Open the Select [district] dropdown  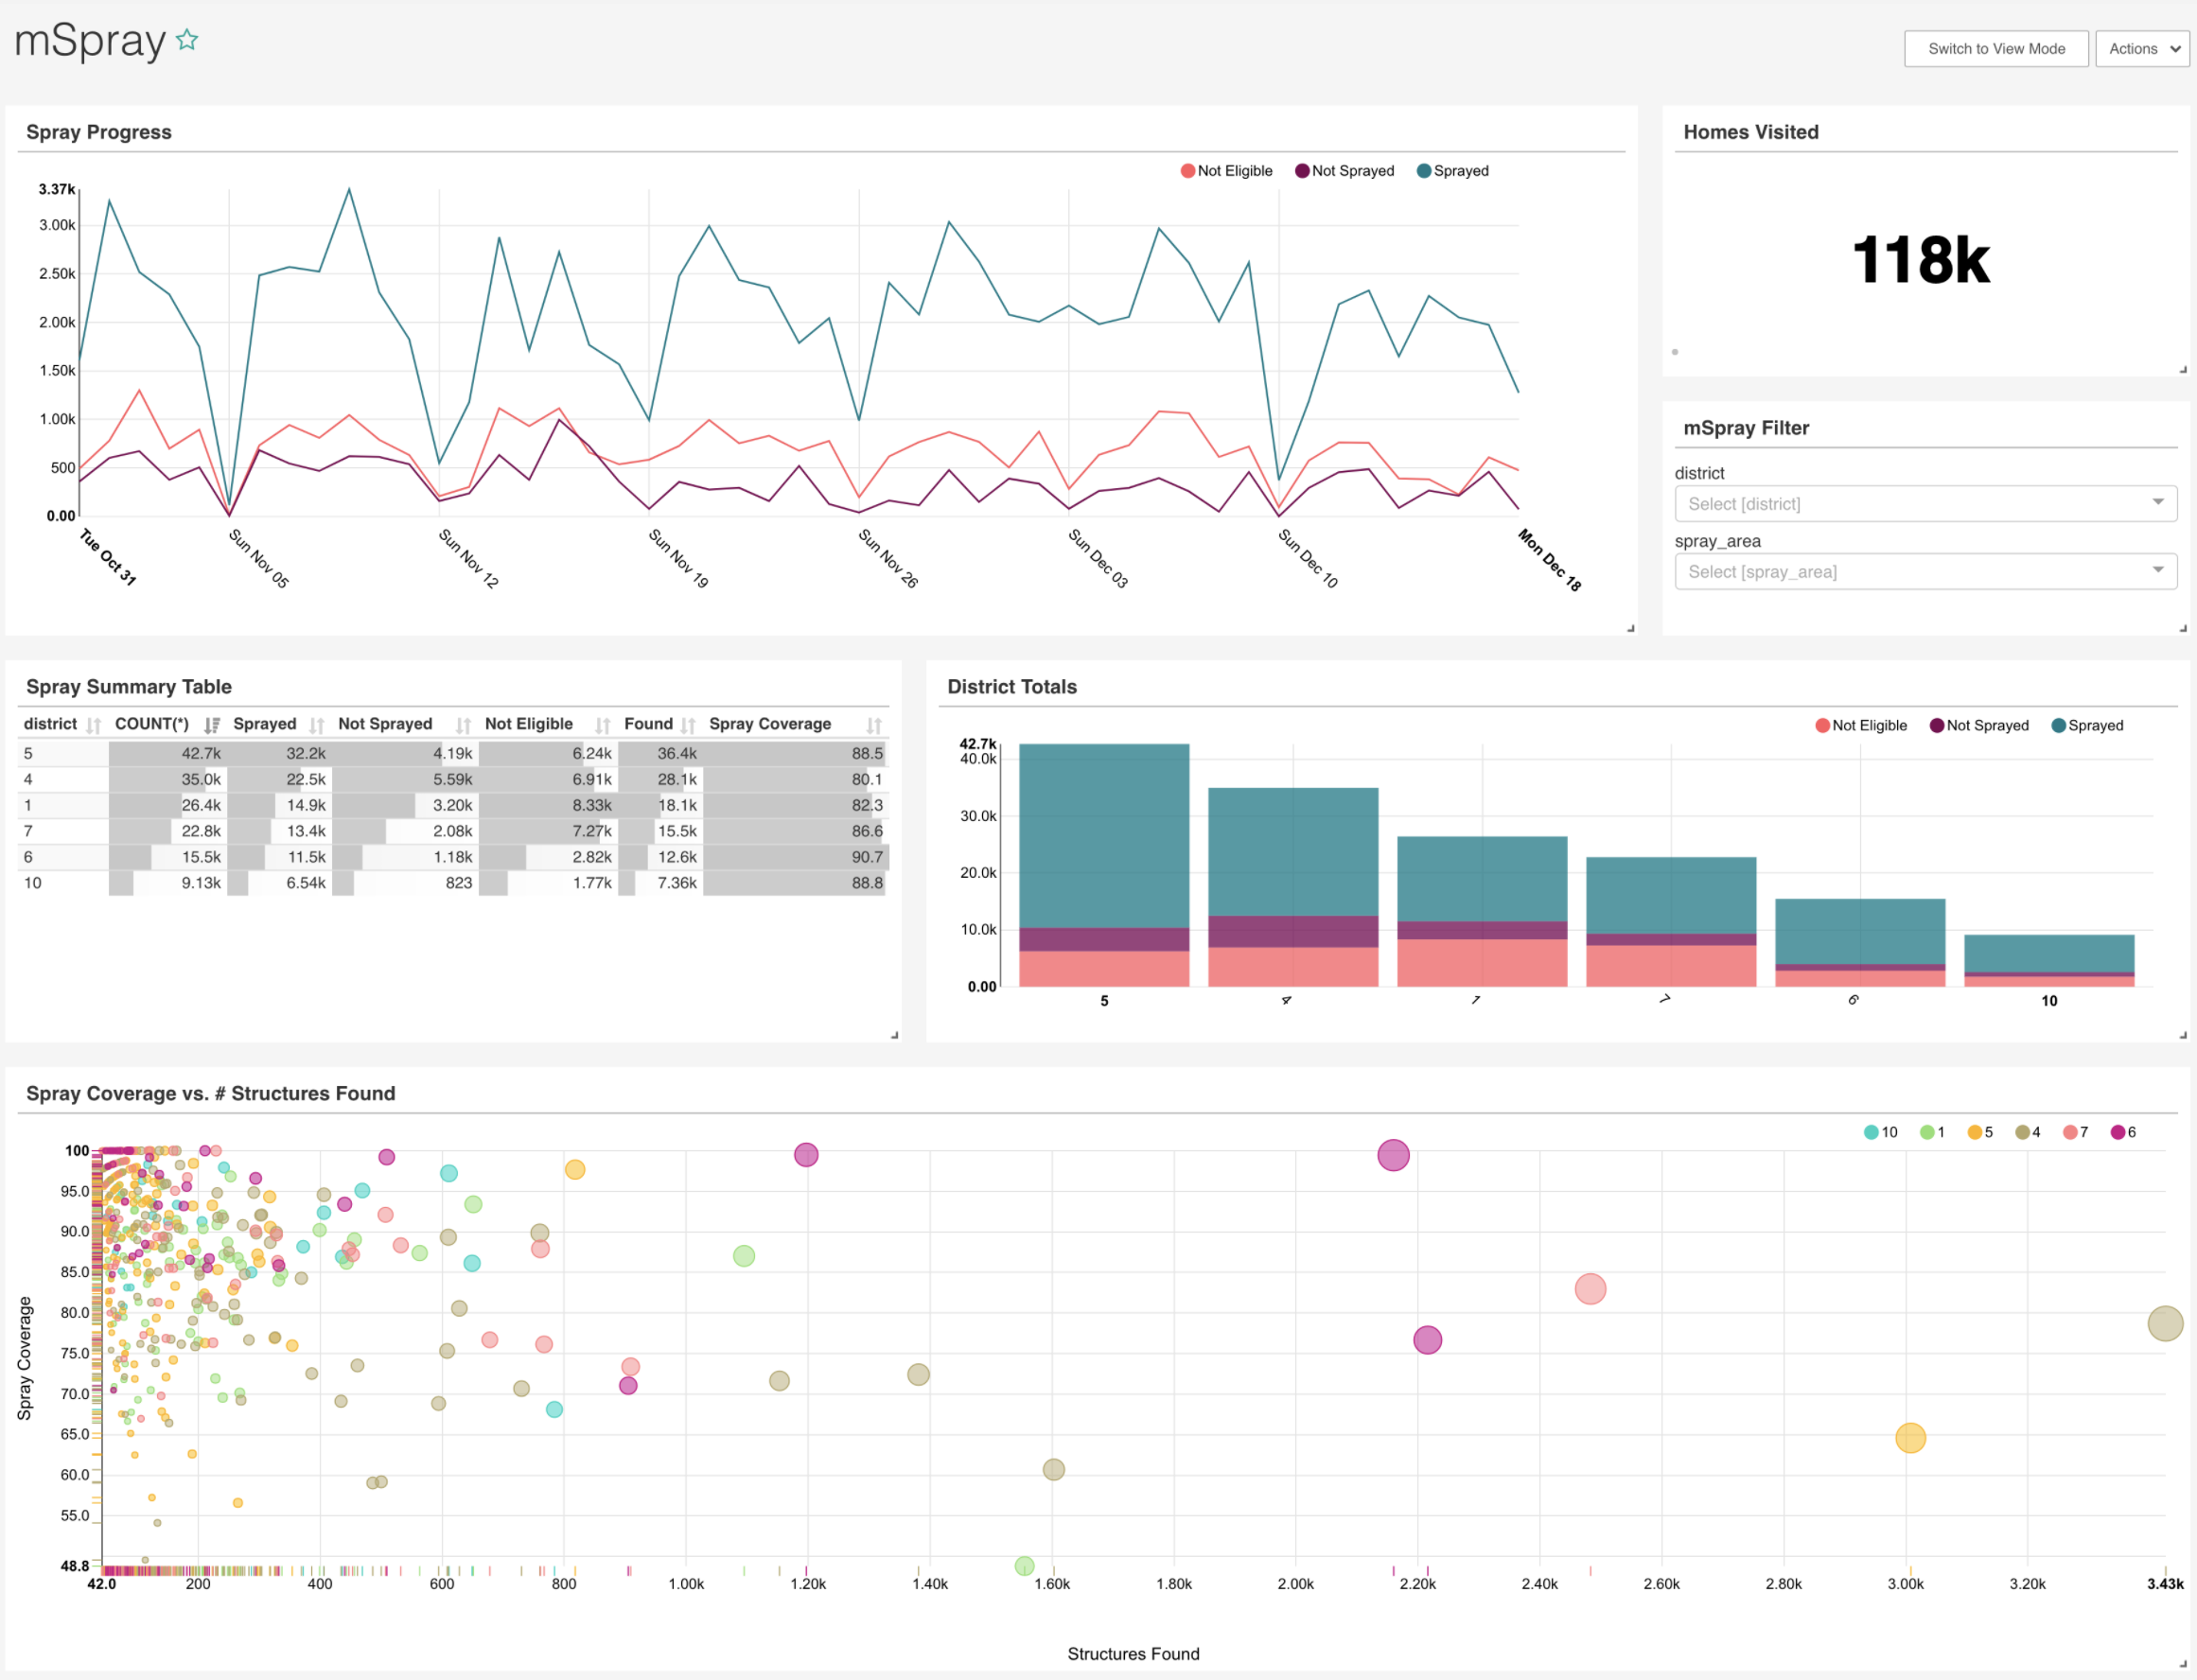click(1925, 503)
